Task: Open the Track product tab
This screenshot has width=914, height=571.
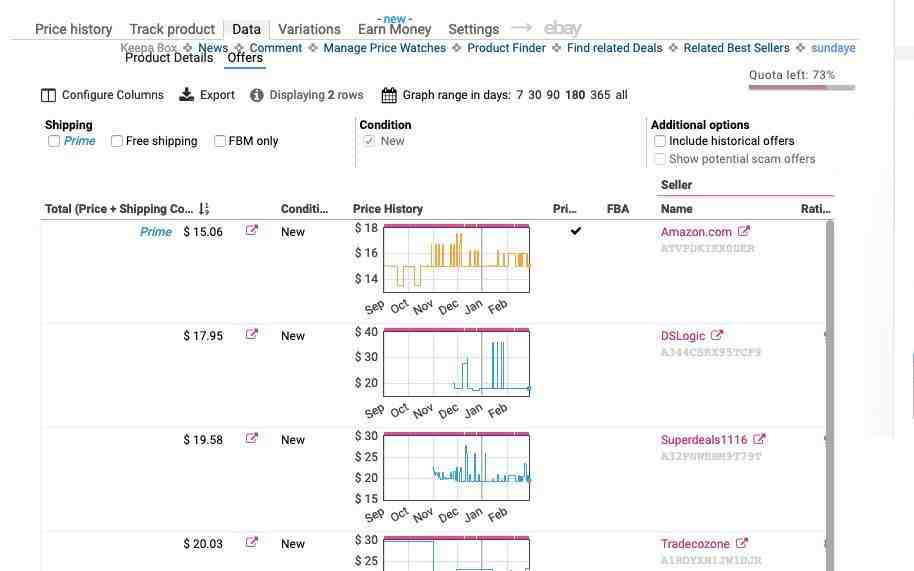Action: click(x=172, y=29)
